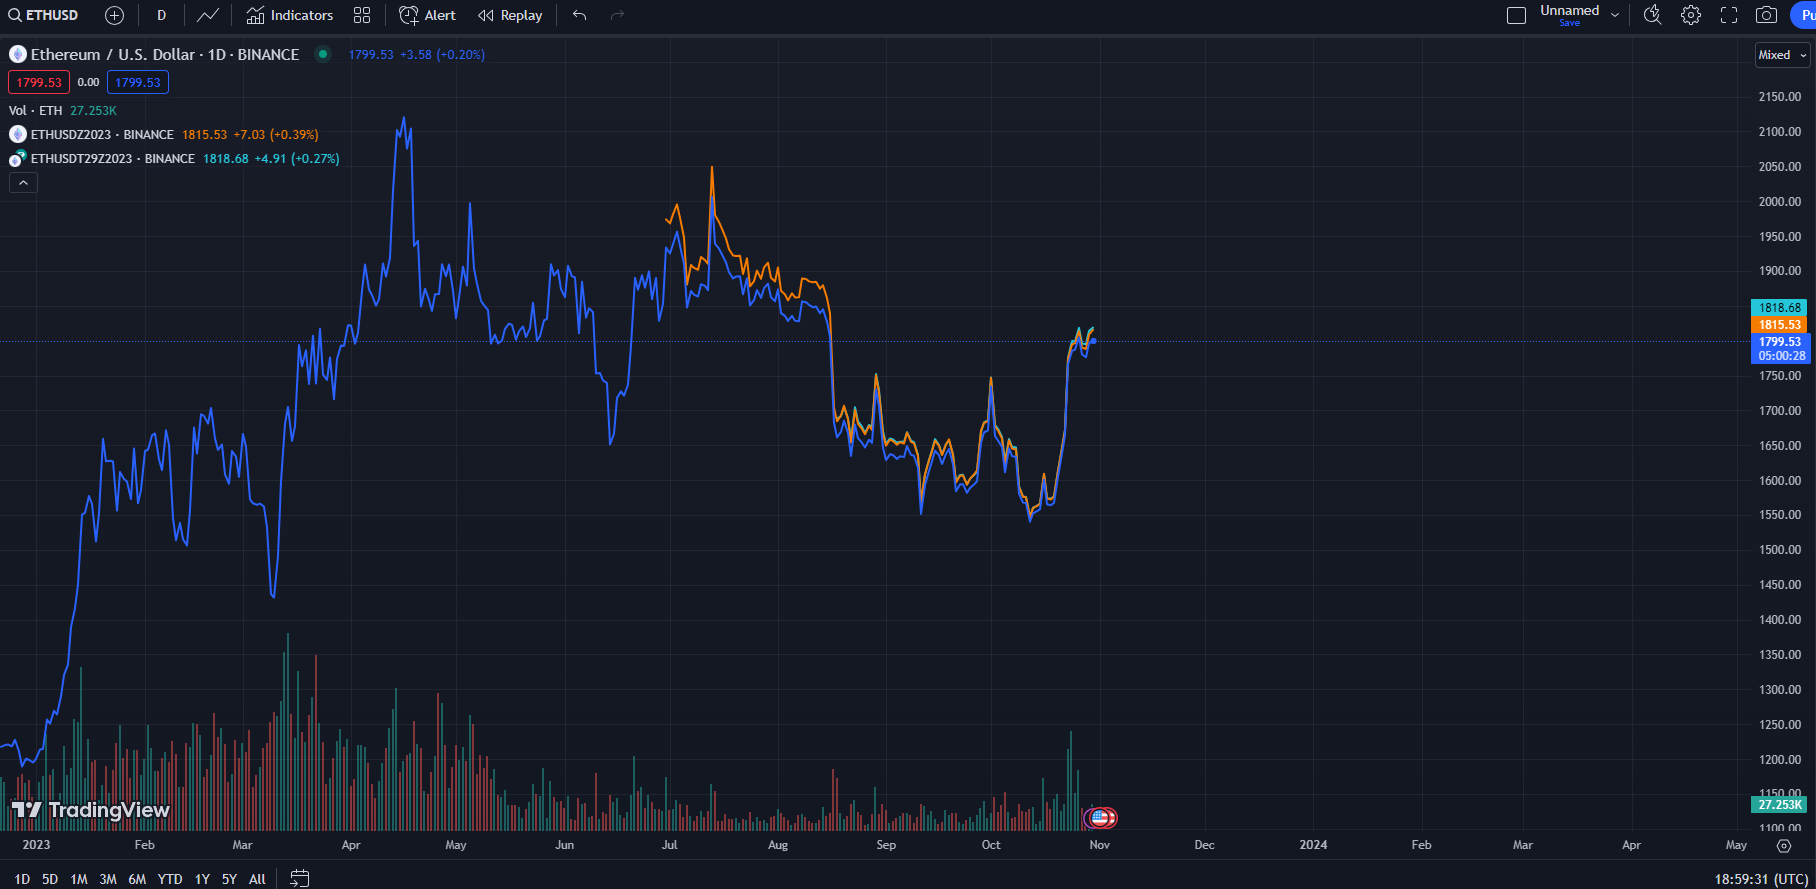Add a comparison symbol with the plus icon
Image resolution: width=1816 pixels, height=889 pixels.
click(x=114, y=15)
